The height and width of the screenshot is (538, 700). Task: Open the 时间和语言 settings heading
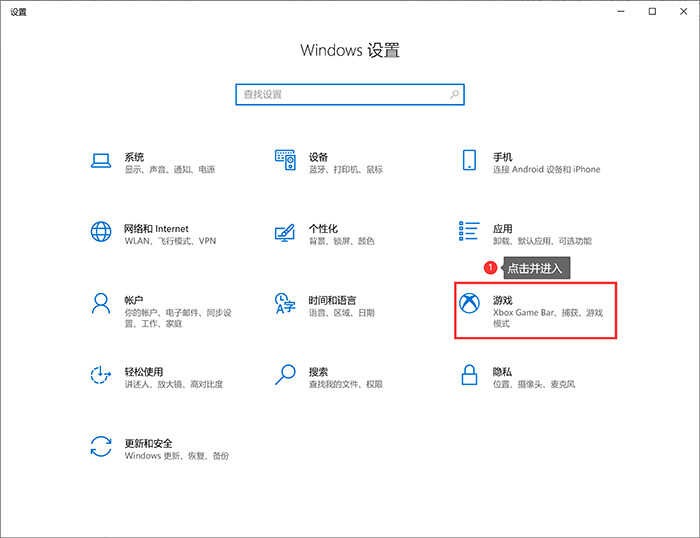pos(333,300)
